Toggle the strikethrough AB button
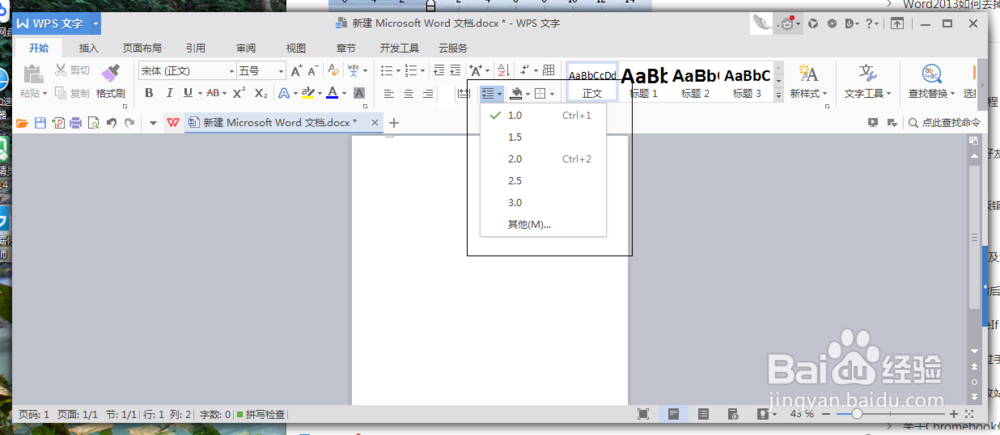This screenshot has height=435, width=1000. (x=214, y=93)
